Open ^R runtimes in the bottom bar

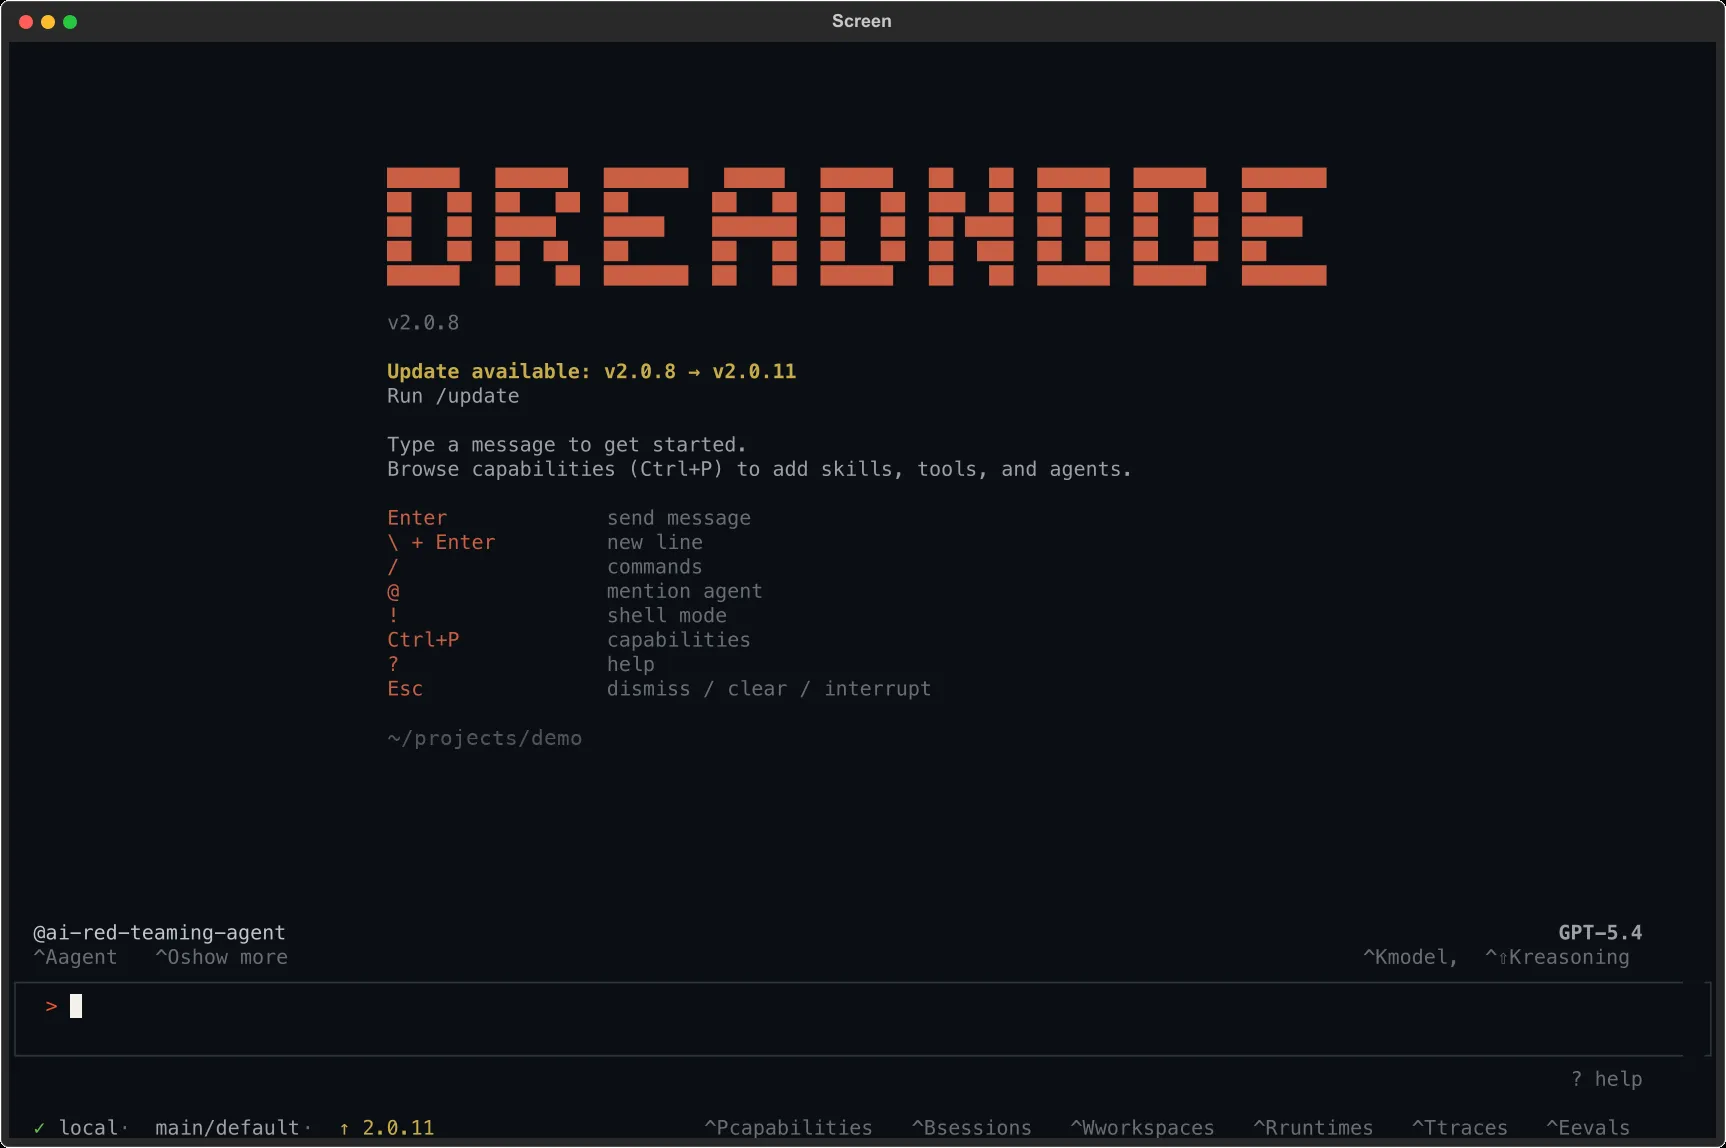coord(1313,1128)
